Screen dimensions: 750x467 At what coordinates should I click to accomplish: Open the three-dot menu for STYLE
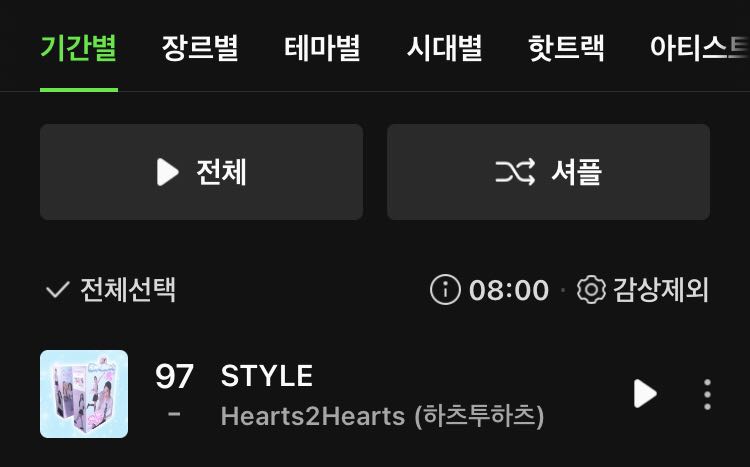[707, 394]
